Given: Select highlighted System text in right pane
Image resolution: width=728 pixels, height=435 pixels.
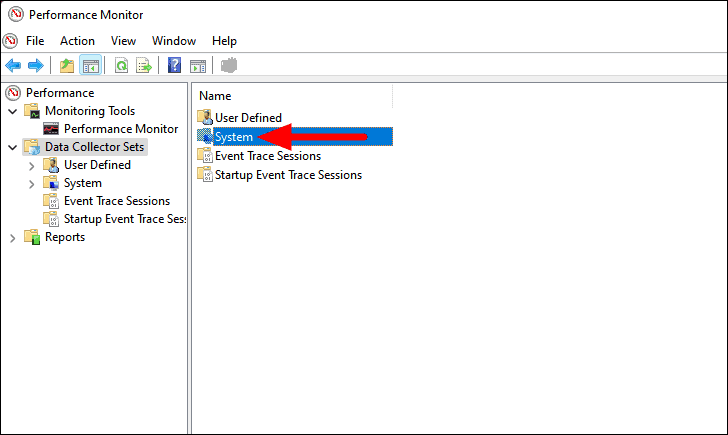Looking at the screenshot, I should 234,137.
